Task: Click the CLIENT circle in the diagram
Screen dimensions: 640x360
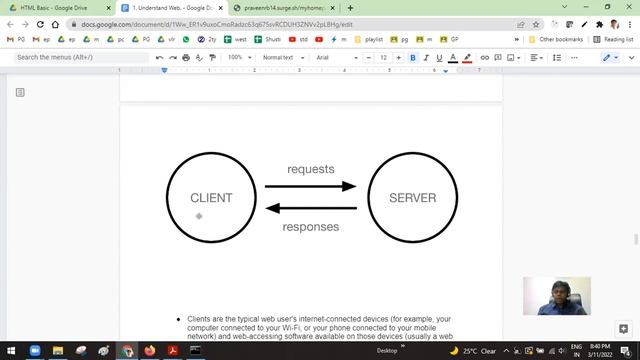Action: point(211,198)
